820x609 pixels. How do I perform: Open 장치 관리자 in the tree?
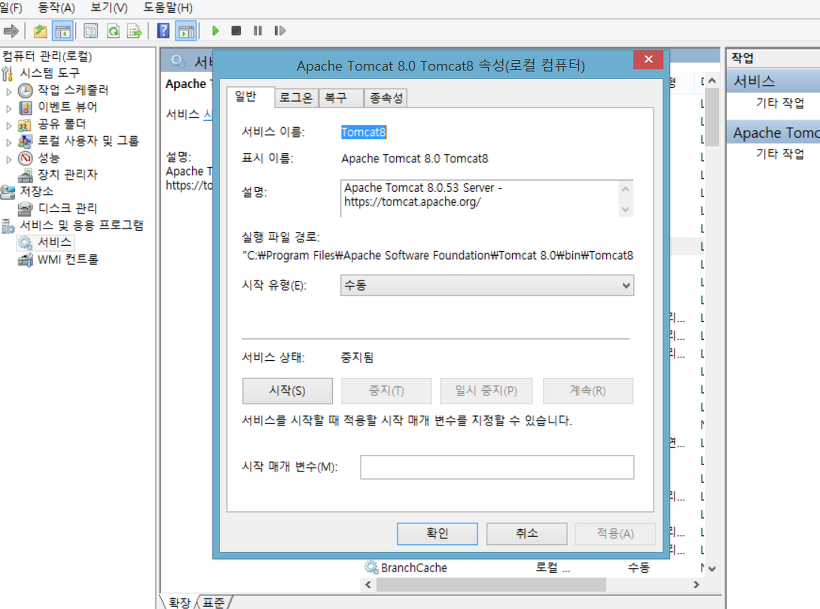67,175
